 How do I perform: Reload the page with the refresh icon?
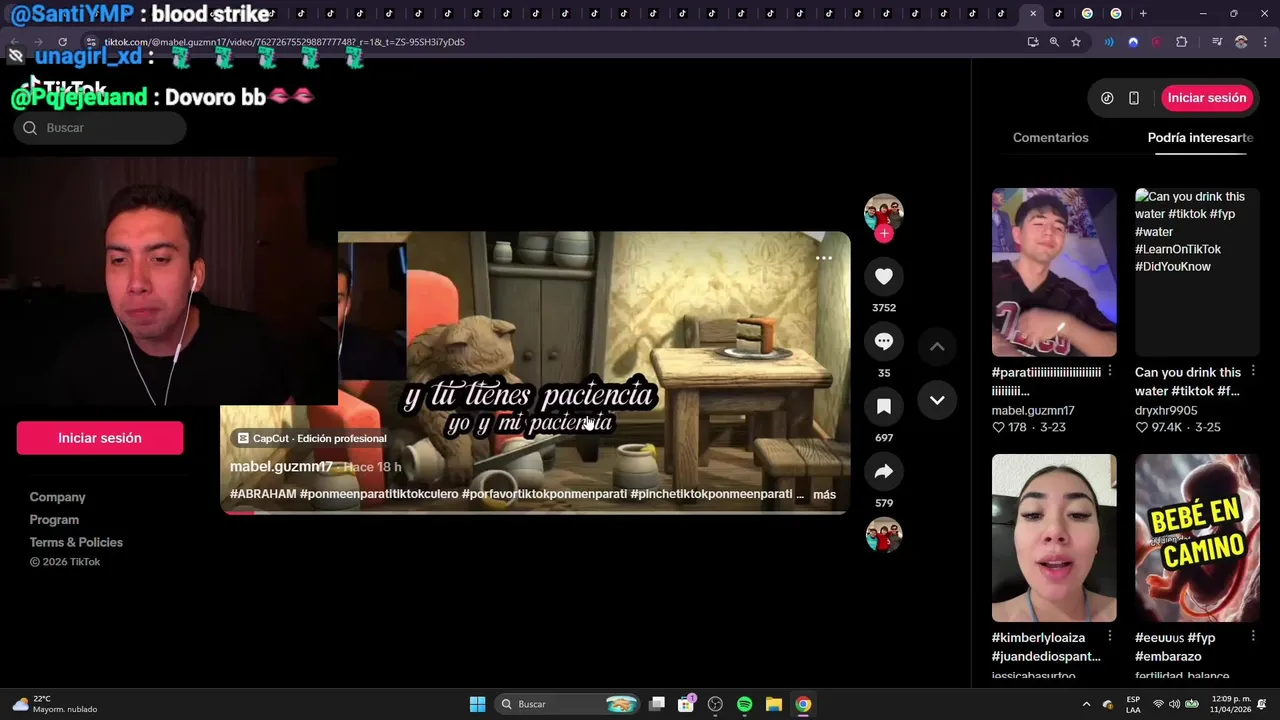(x=62, y=42)
